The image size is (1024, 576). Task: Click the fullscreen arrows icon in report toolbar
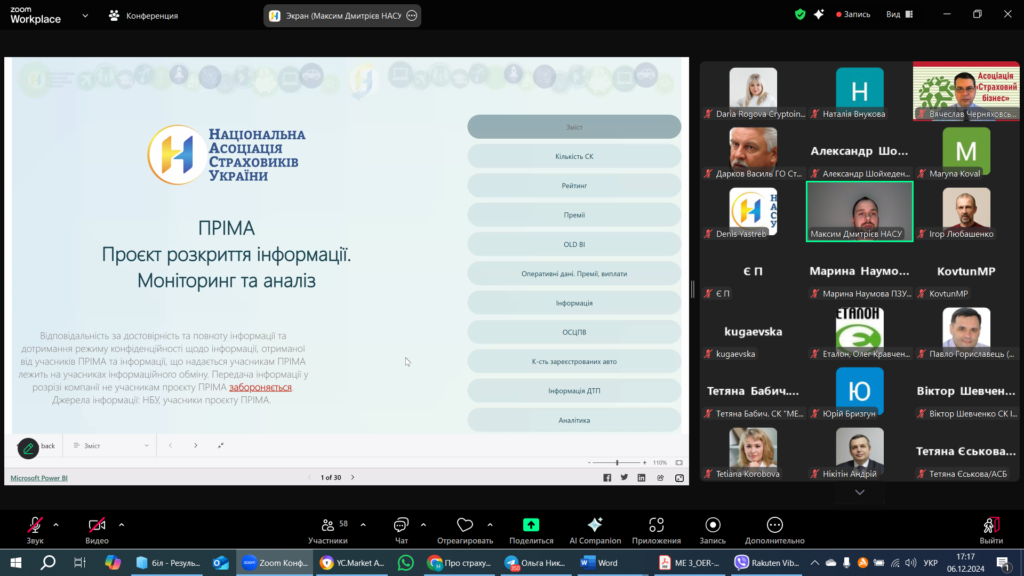coord(221,446)
